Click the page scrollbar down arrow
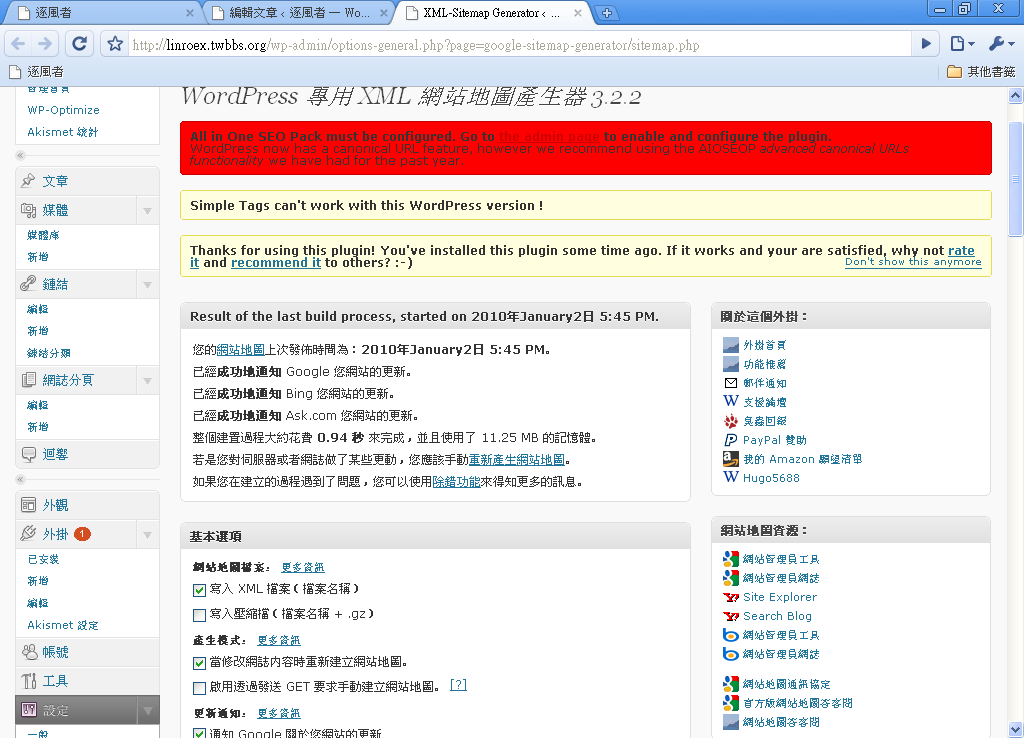Screen dimensions: 1024x738 pos(1016,730)
